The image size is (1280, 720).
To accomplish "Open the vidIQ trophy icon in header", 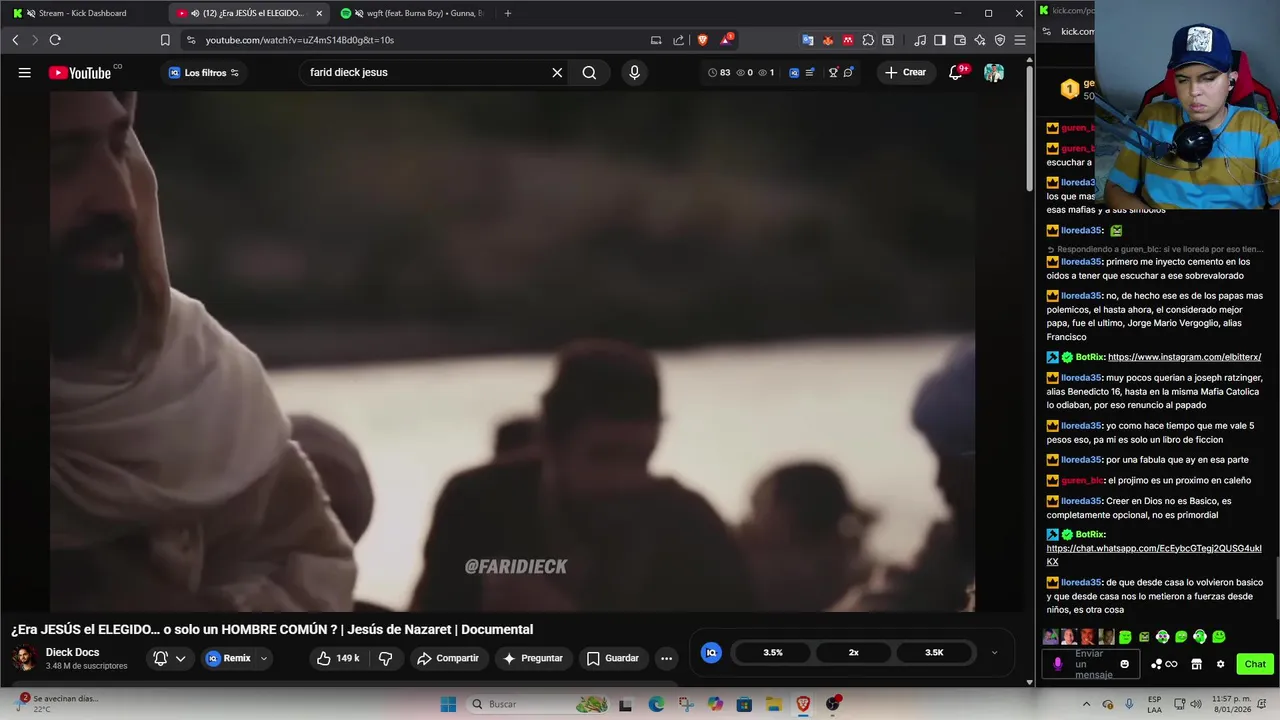I will coord(833,72).
